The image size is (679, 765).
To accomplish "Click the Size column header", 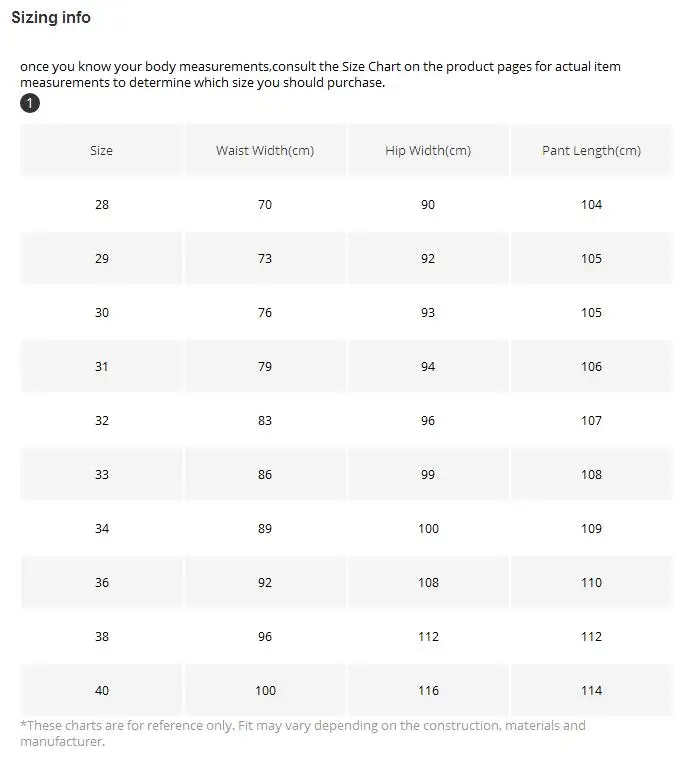I will click(x=101, y=150).
